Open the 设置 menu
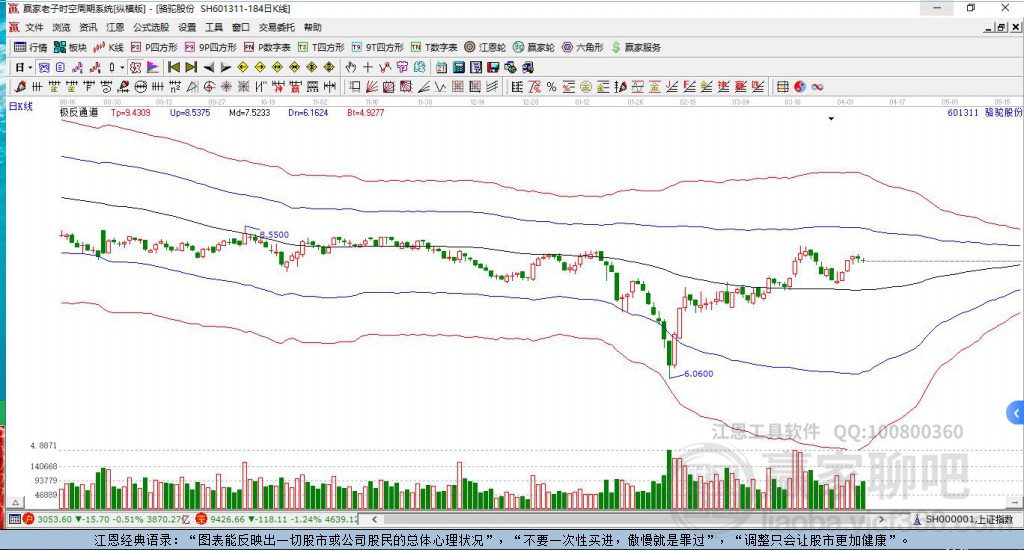This screenshot has width=1024, height=550. tap(187, 27)
